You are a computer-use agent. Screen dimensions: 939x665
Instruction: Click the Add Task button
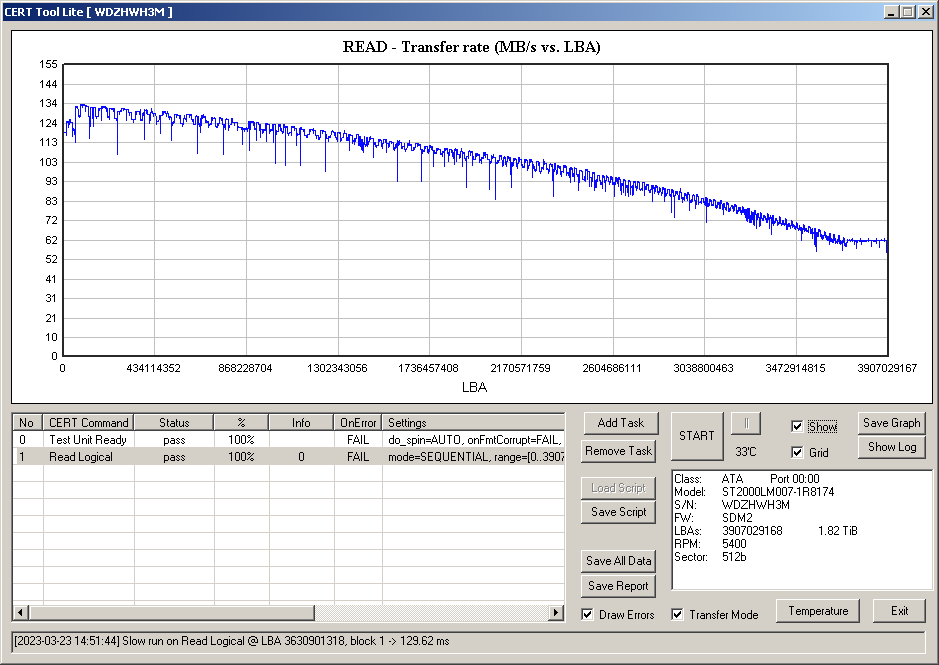tap(620, 423)
